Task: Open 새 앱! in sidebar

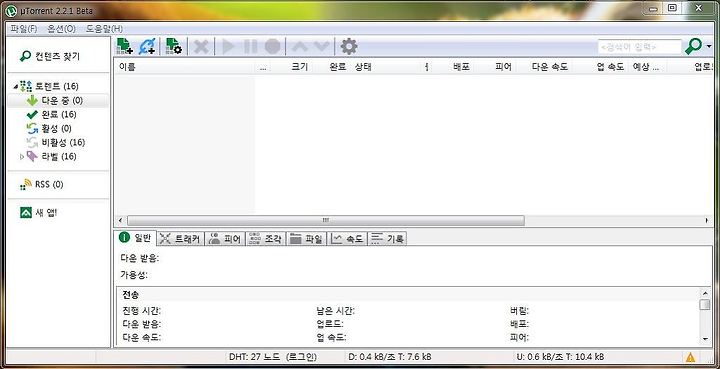Action: pyautogui.click(x=39, y=212)
